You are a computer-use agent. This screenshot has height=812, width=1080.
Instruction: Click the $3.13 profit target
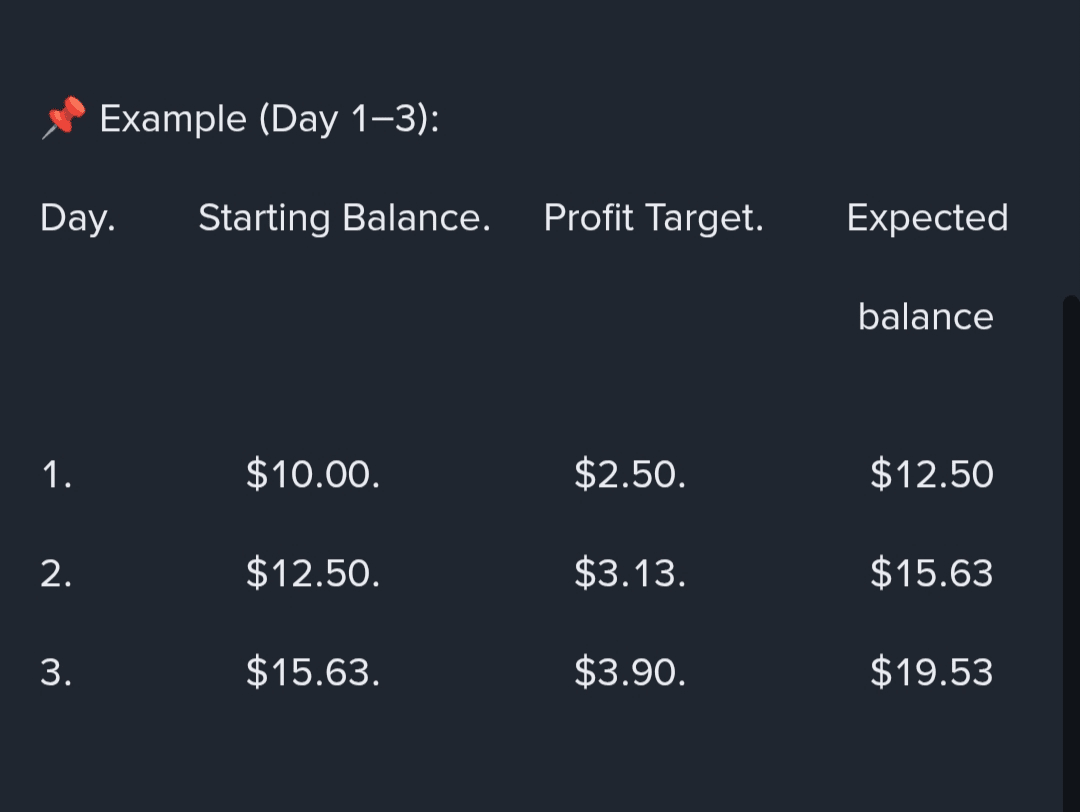[630, 573]
